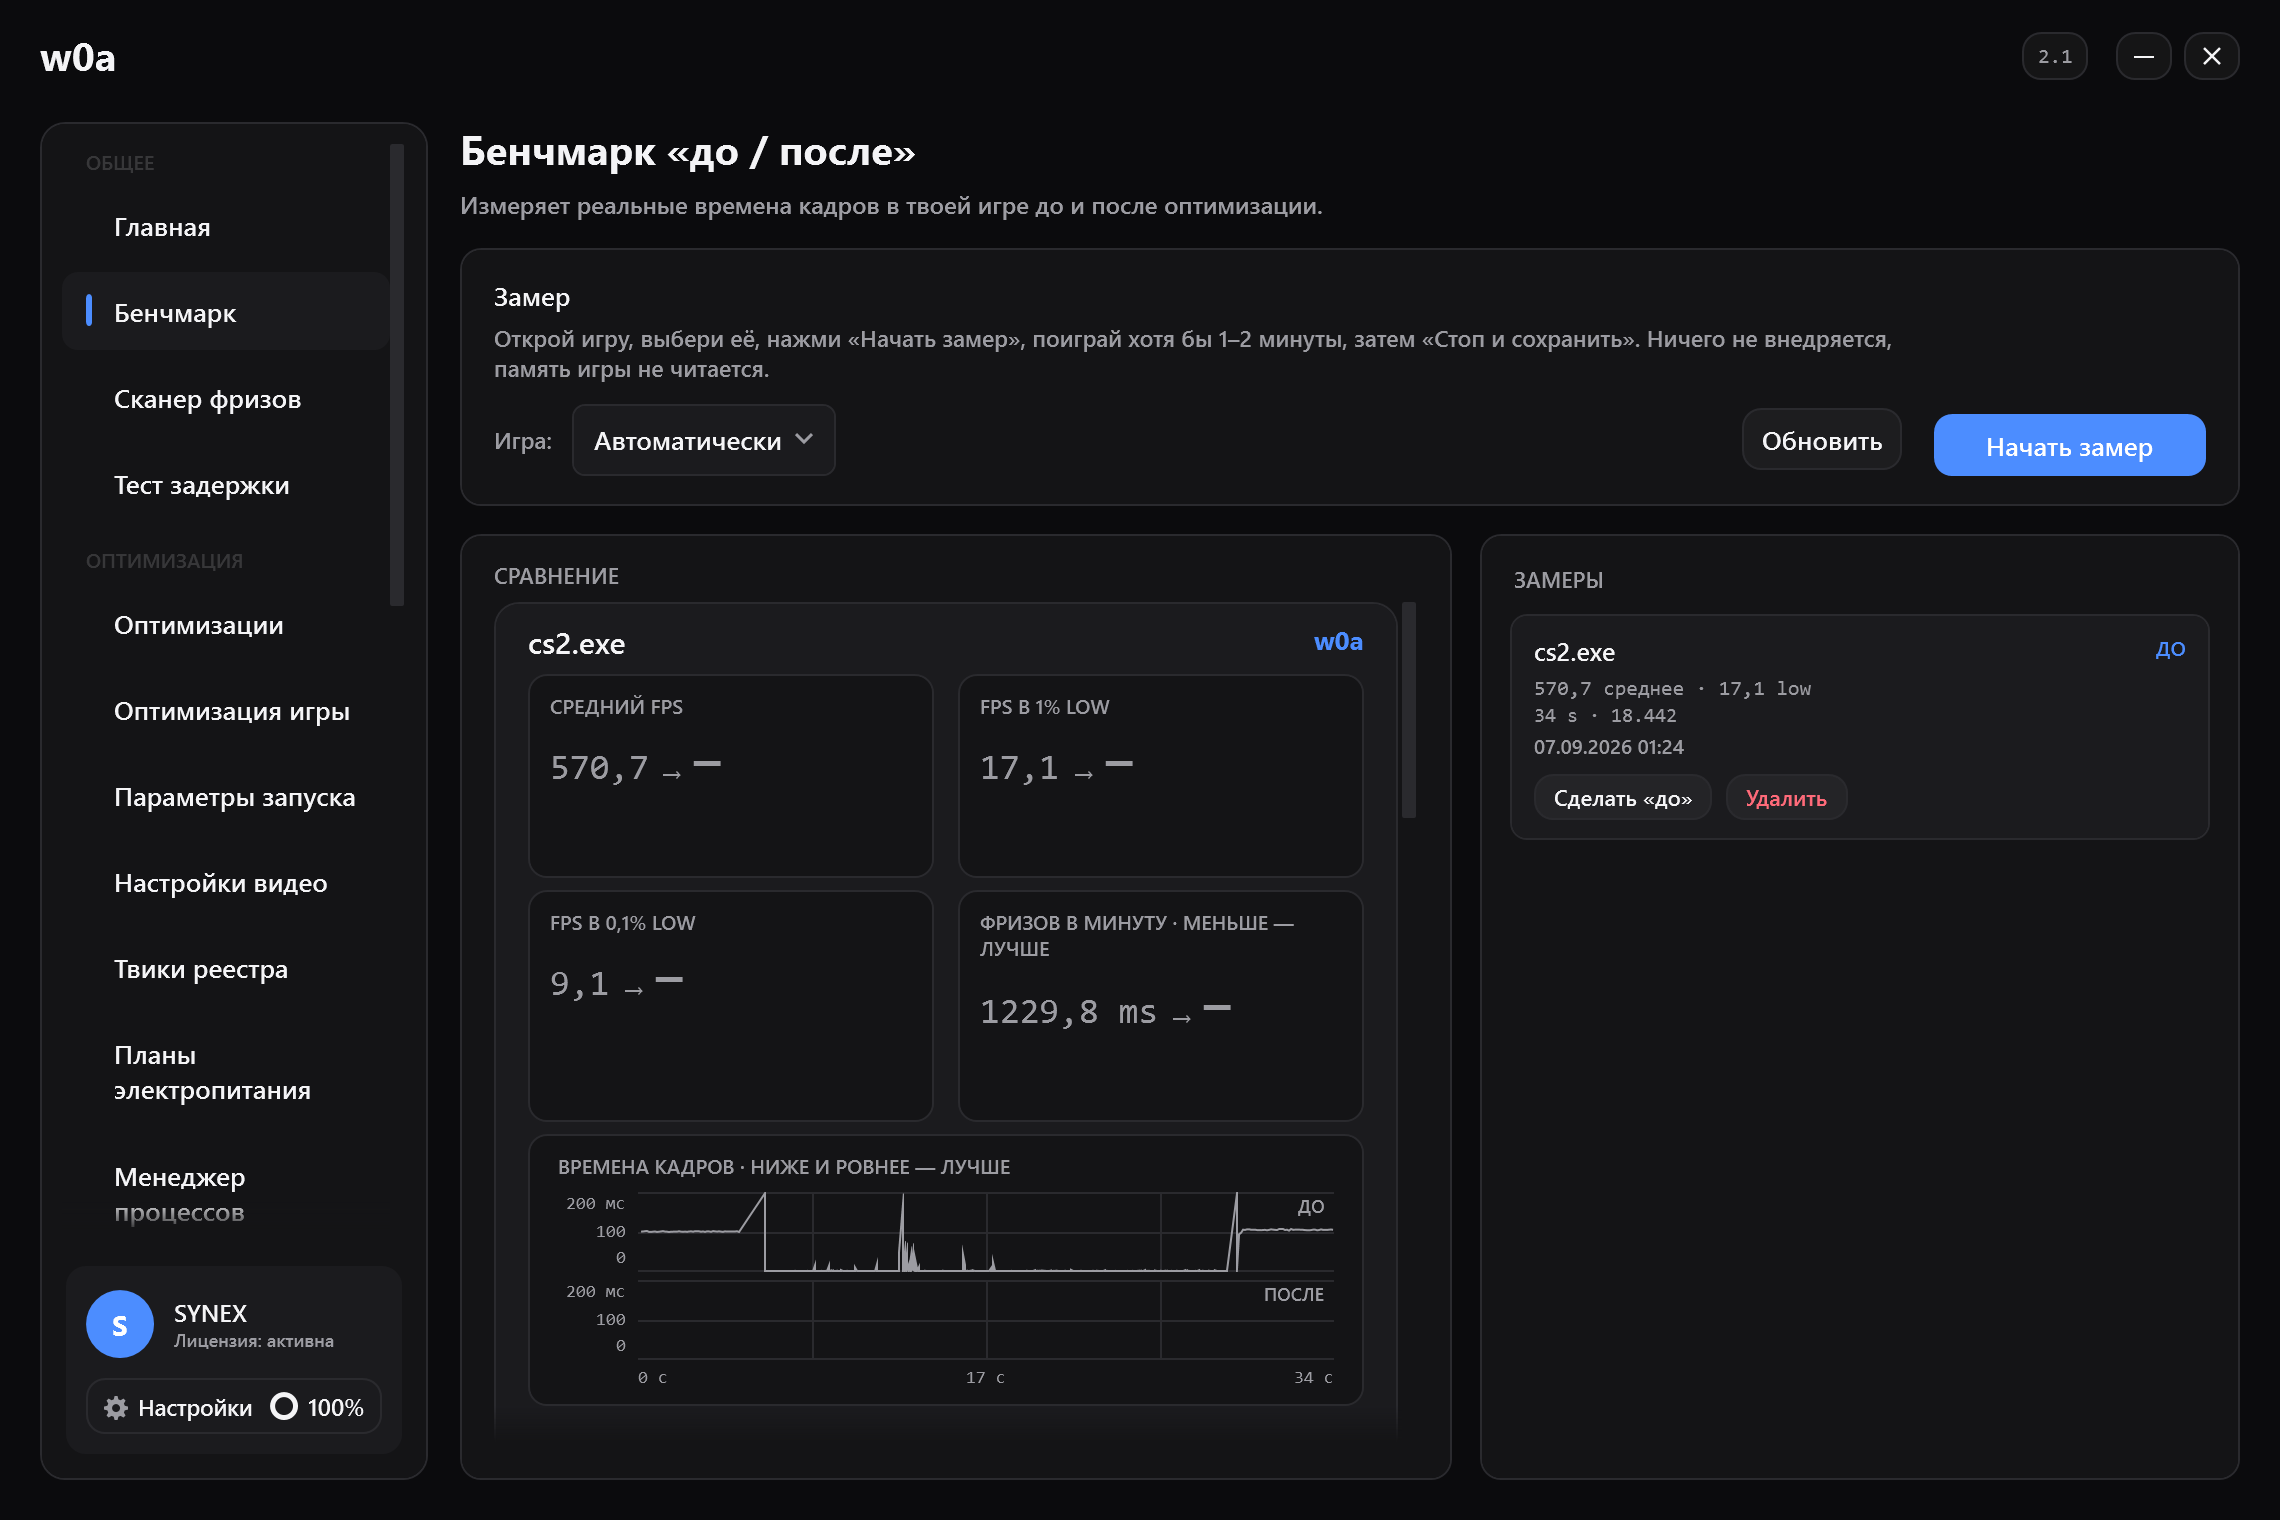This screenshot has height=1520, width=2280.
Task: Click FPS В 0,1% LOW value 9,1
Action: point(579,984)
